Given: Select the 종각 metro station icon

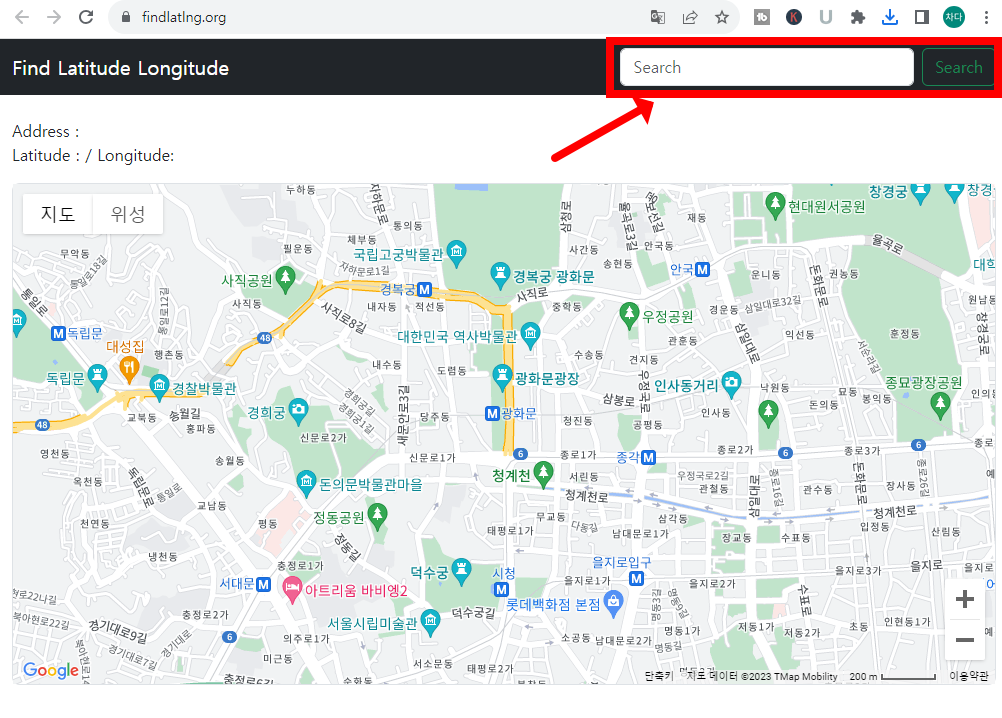Looking at the screenshot, I should [x=649, y=457].
